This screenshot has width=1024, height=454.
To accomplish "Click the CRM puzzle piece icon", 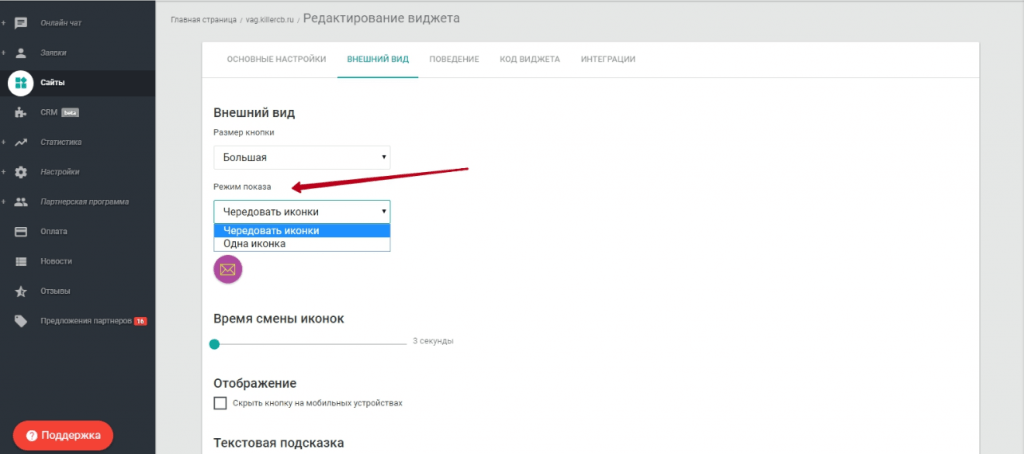I will point(21,112).
